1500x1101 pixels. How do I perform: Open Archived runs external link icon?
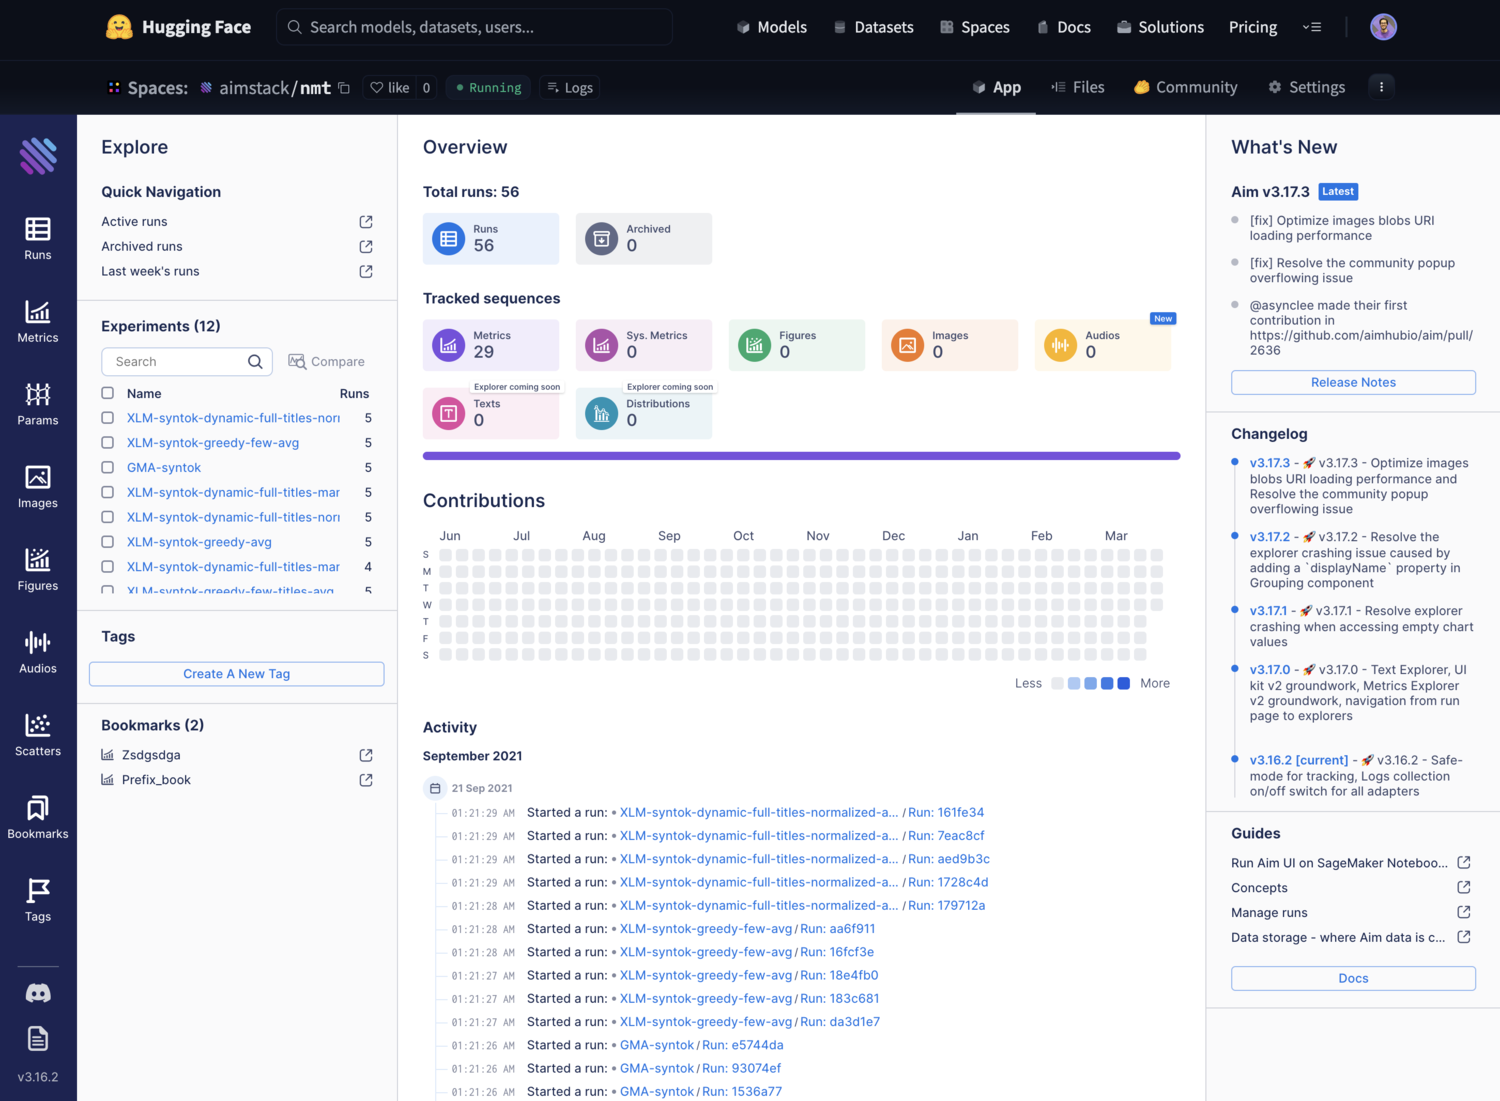coord(366,247)
